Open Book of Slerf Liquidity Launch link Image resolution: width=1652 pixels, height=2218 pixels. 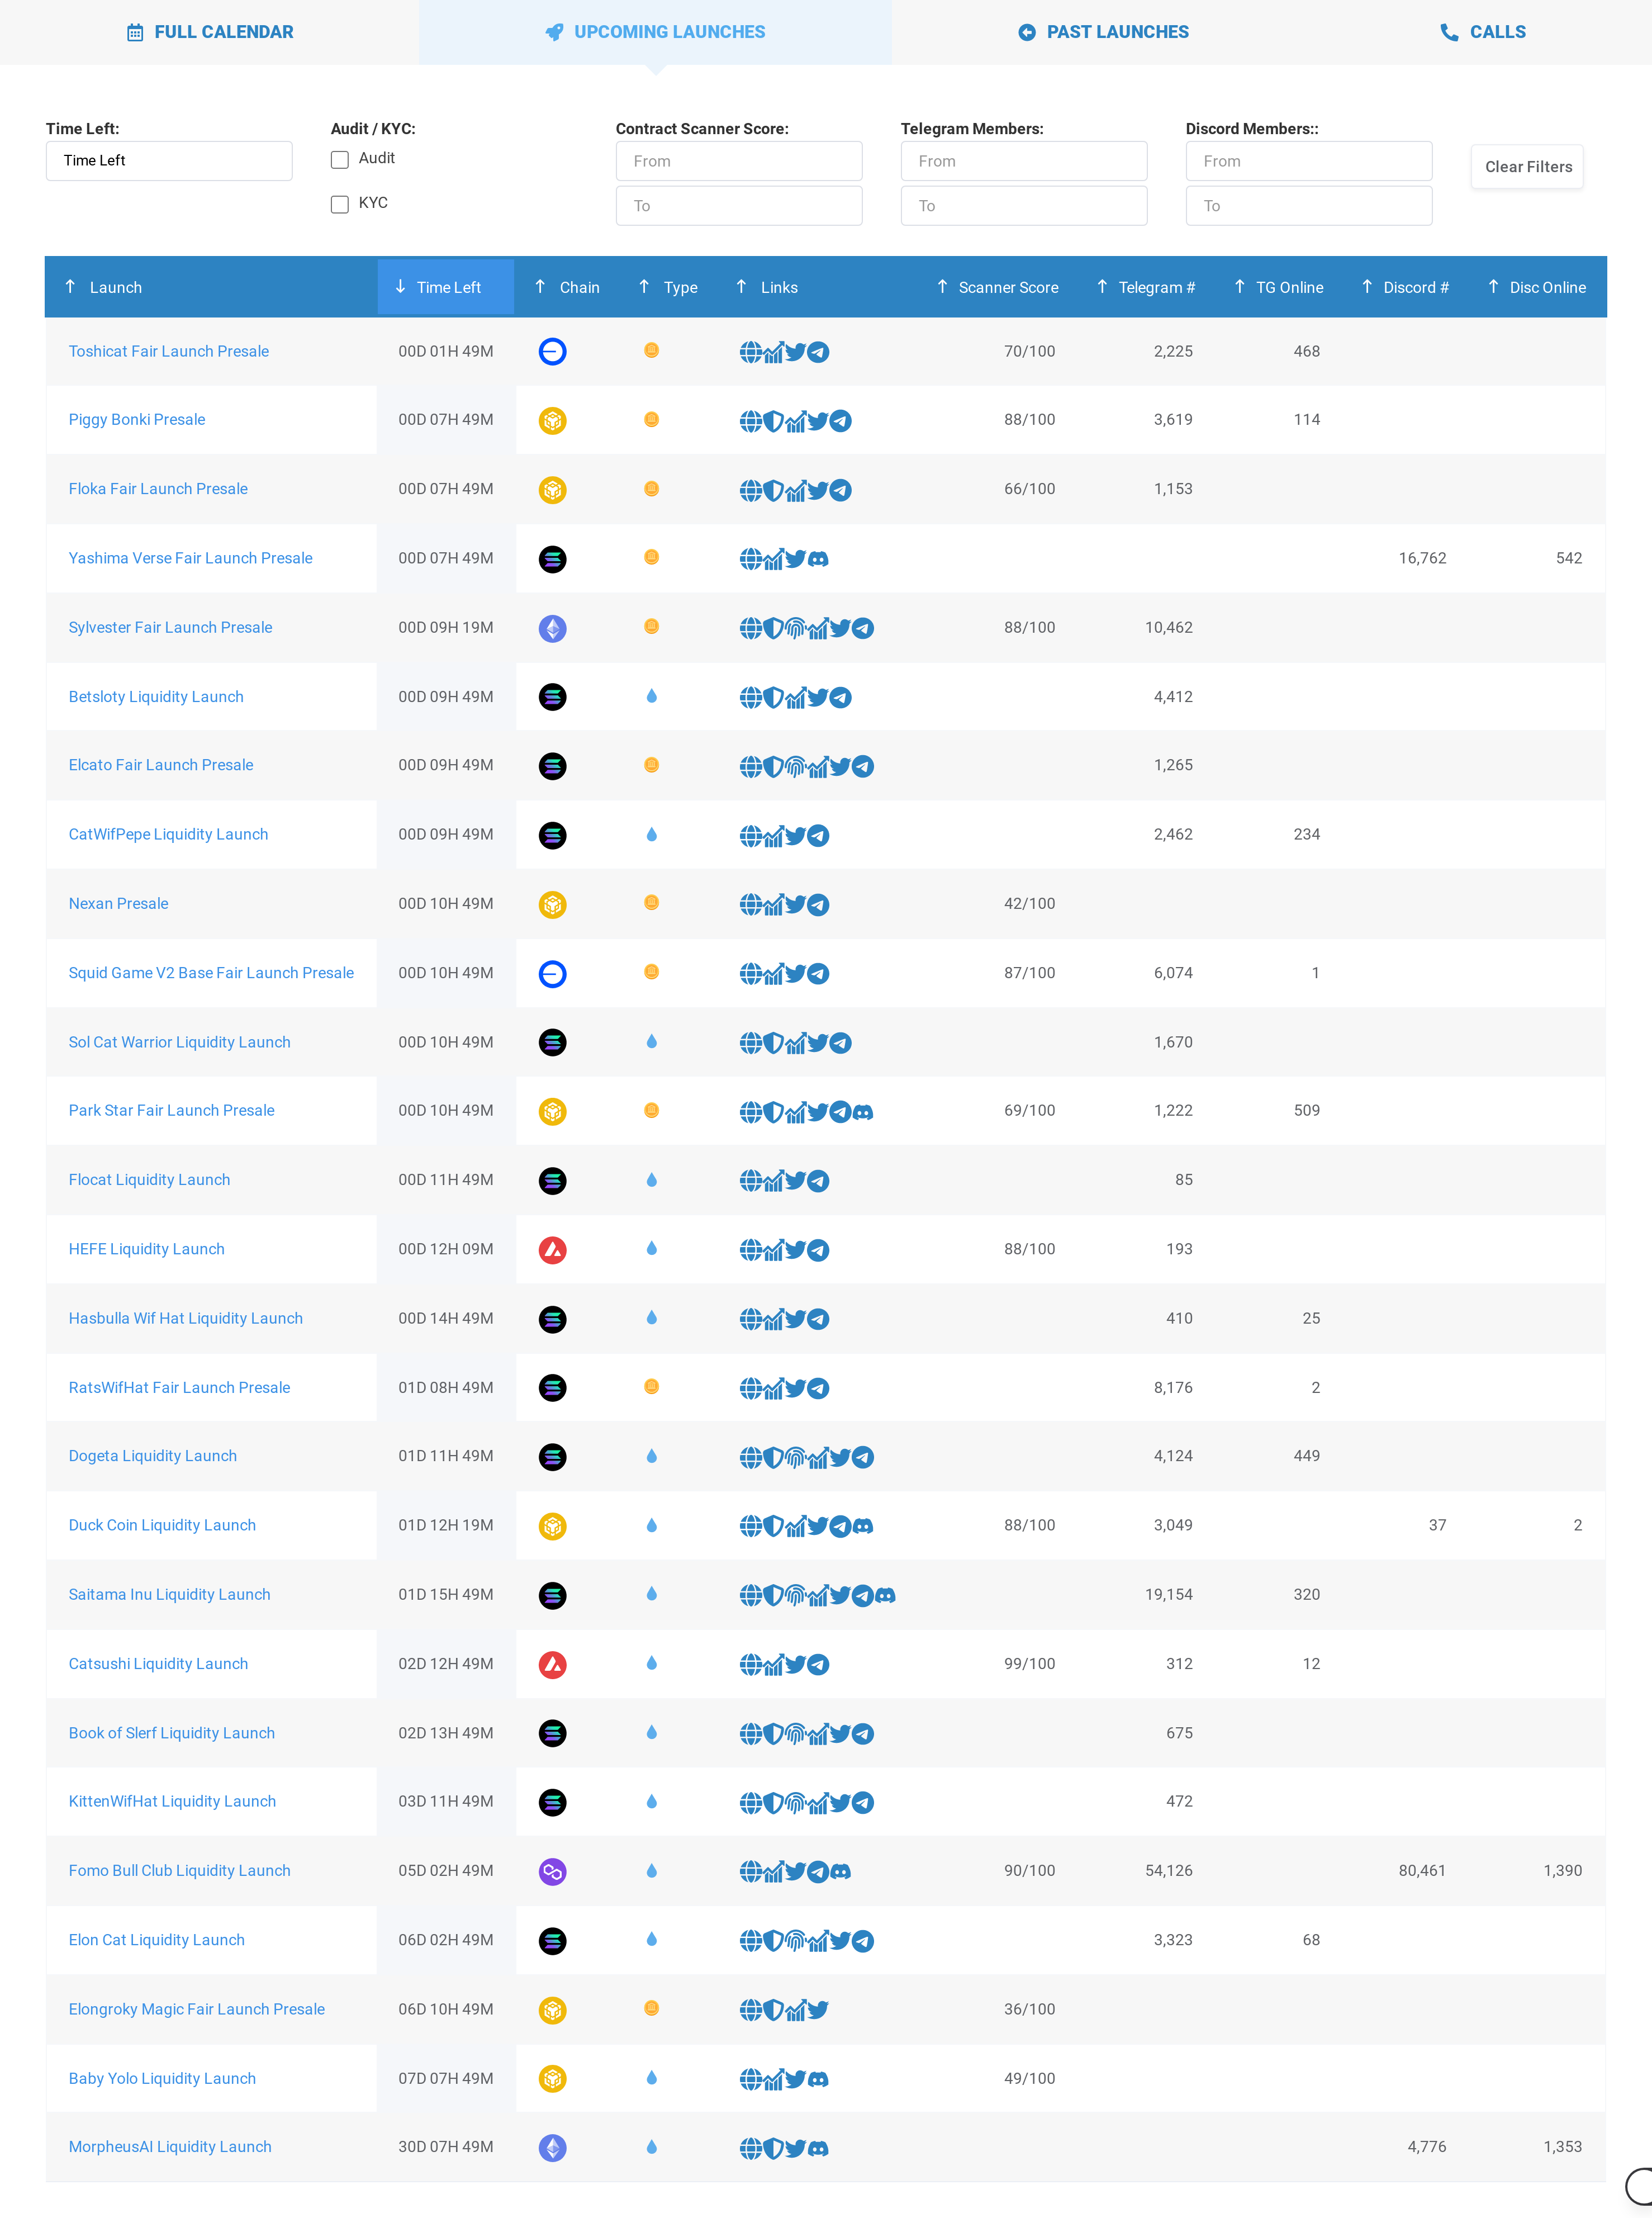pos(171,1733)
